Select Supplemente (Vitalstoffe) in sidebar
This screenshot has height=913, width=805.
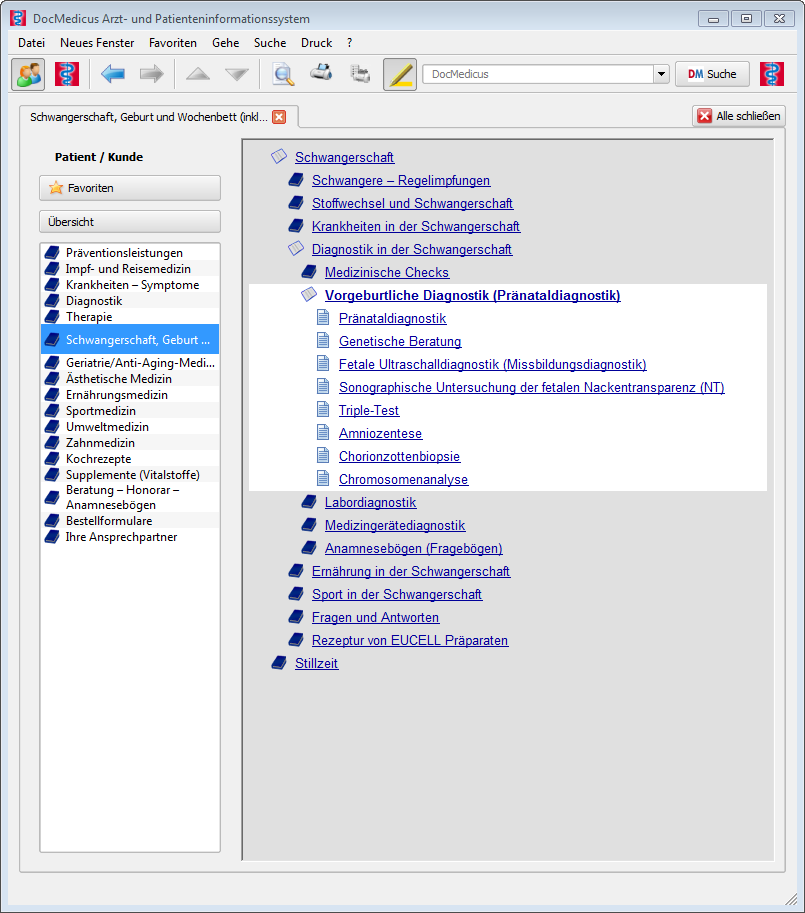coord(130,475)
